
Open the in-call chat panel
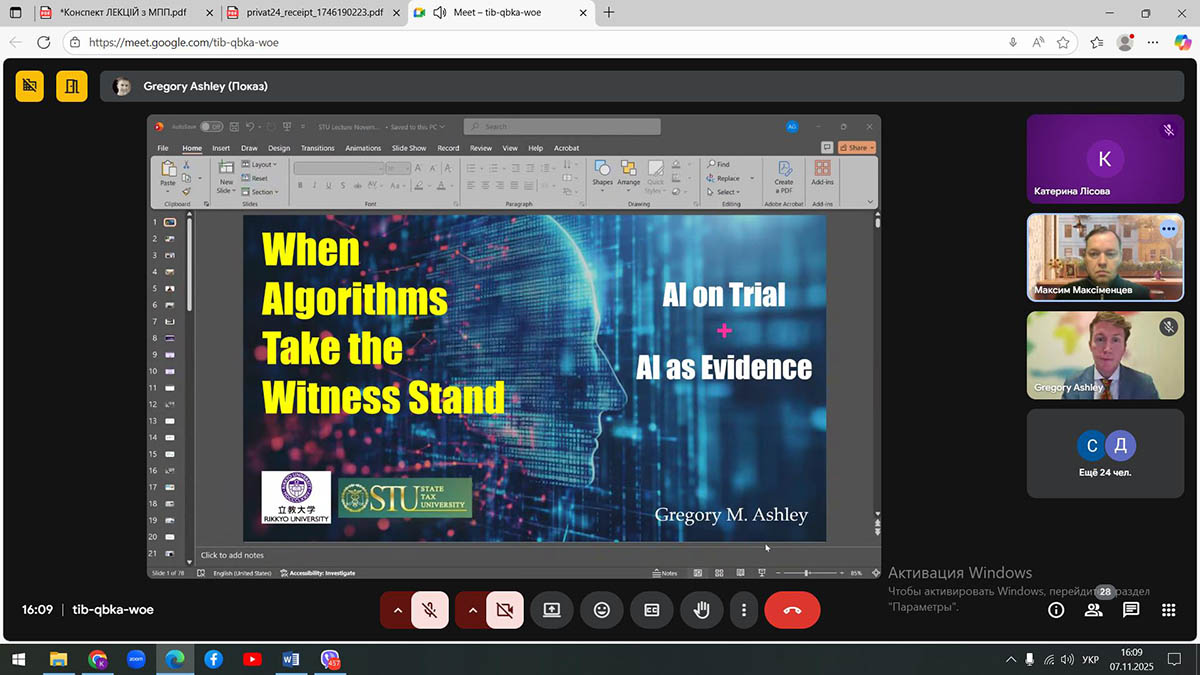tap(1131, 610)
